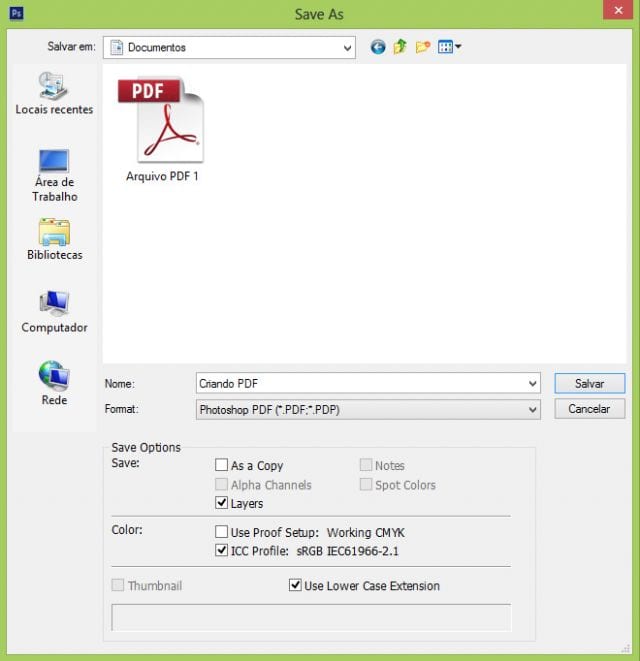Open Bibliotecas in the sidebar
640x661 pixels.
click(x=54, y=239)
